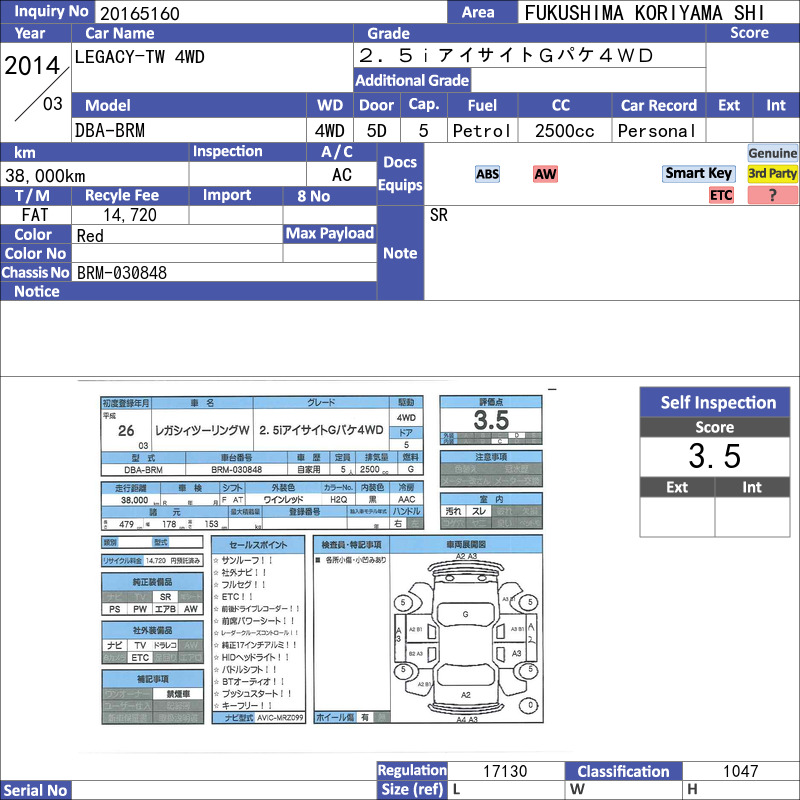Click the Size (ref) label
The image size is (800, 800).
point(412,789)
